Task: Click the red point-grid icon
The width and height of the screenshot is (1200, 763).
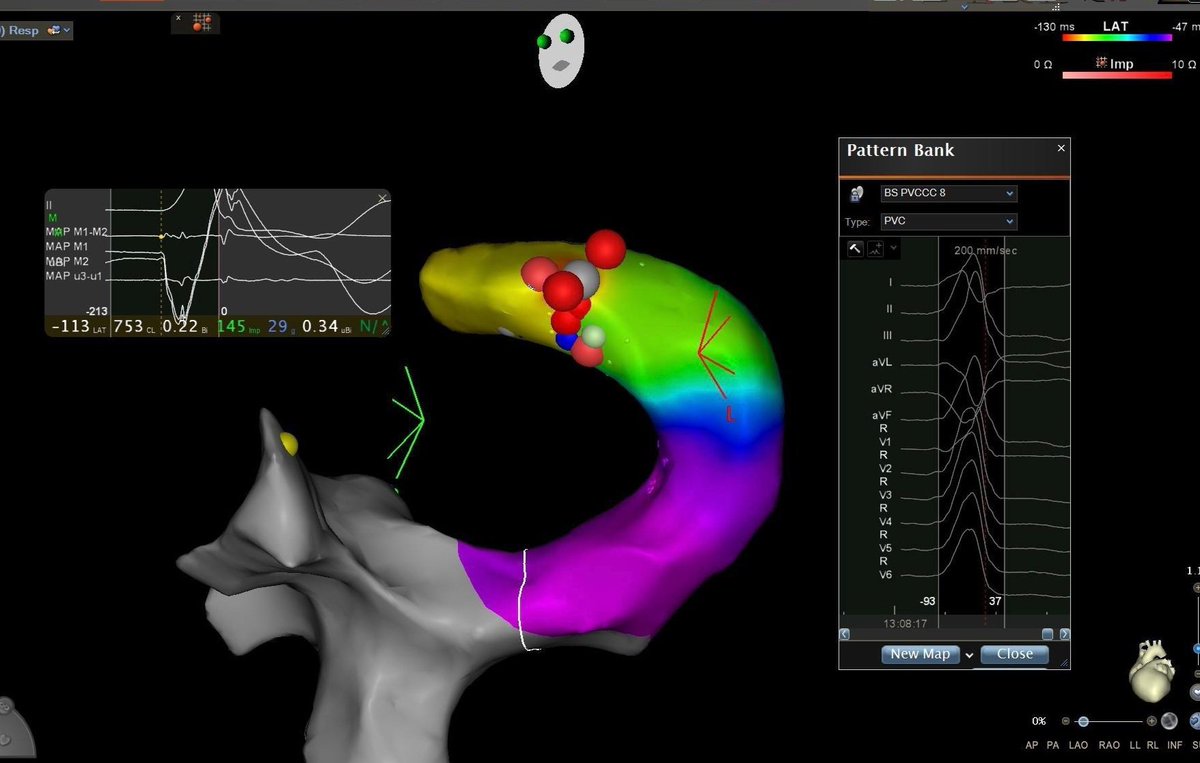Action: click(x=203, y=22)
